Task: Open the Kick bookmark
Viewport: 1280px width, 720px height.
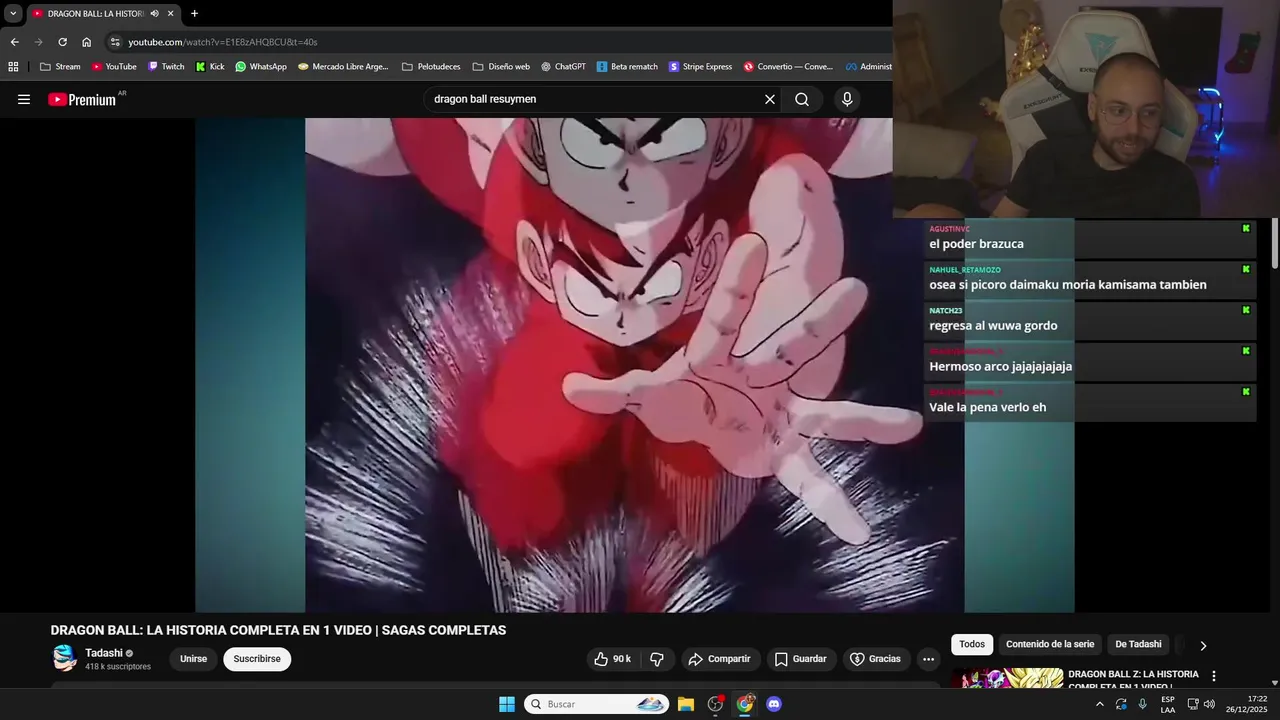Action: pyautogui.click(x=210, y=67)
